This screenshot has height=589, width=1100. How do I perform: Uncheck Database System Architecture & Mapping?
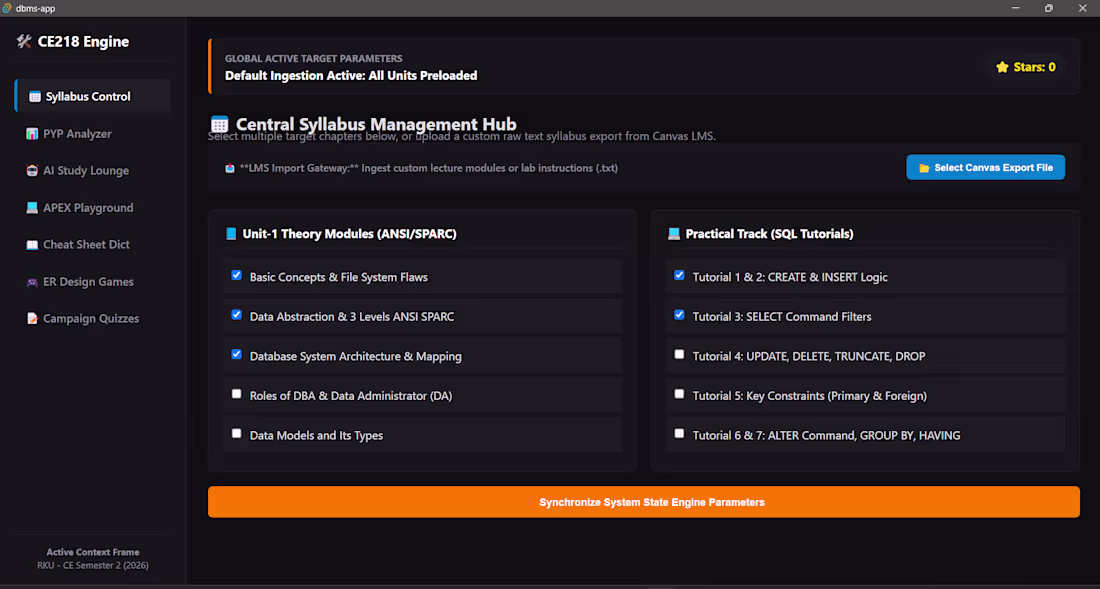coord(236,354)
